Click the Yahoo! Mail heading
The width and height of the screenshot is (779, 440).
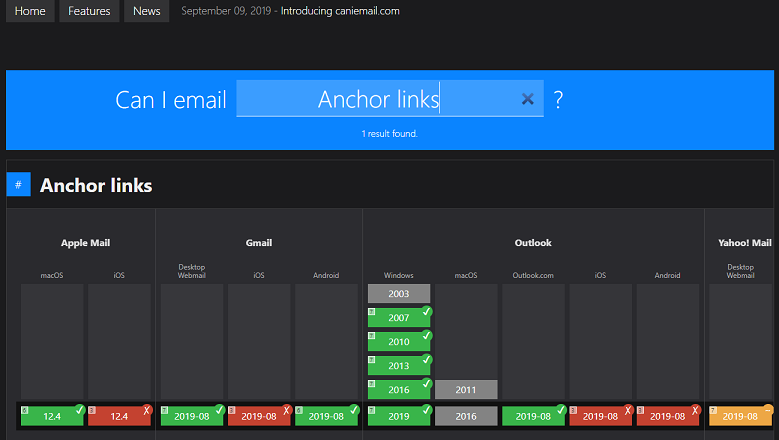coord(745,243)
